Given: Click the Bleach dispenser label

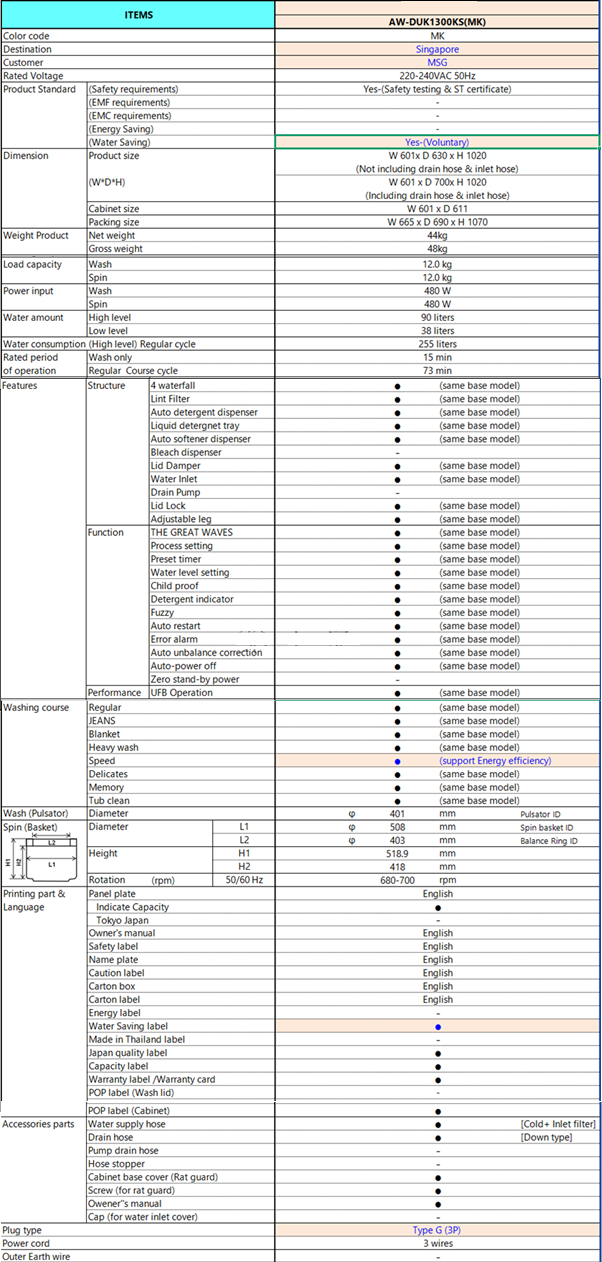Looking at the screenshot, I should click(x=187, y=452).
